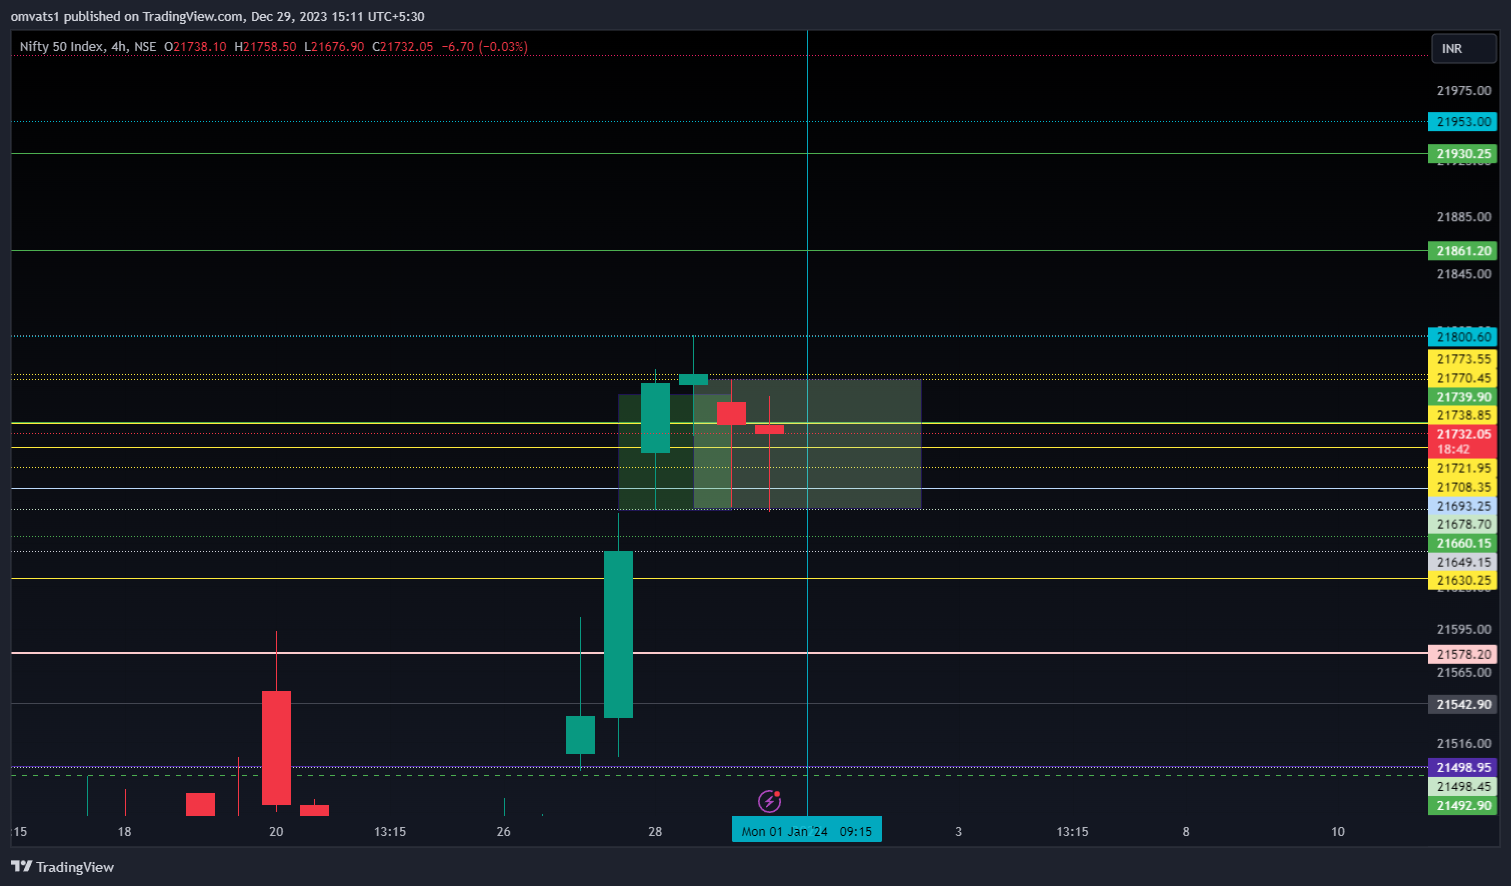
Task: Select the 21678.70 pale green price label
Action: coord(1462,524)
